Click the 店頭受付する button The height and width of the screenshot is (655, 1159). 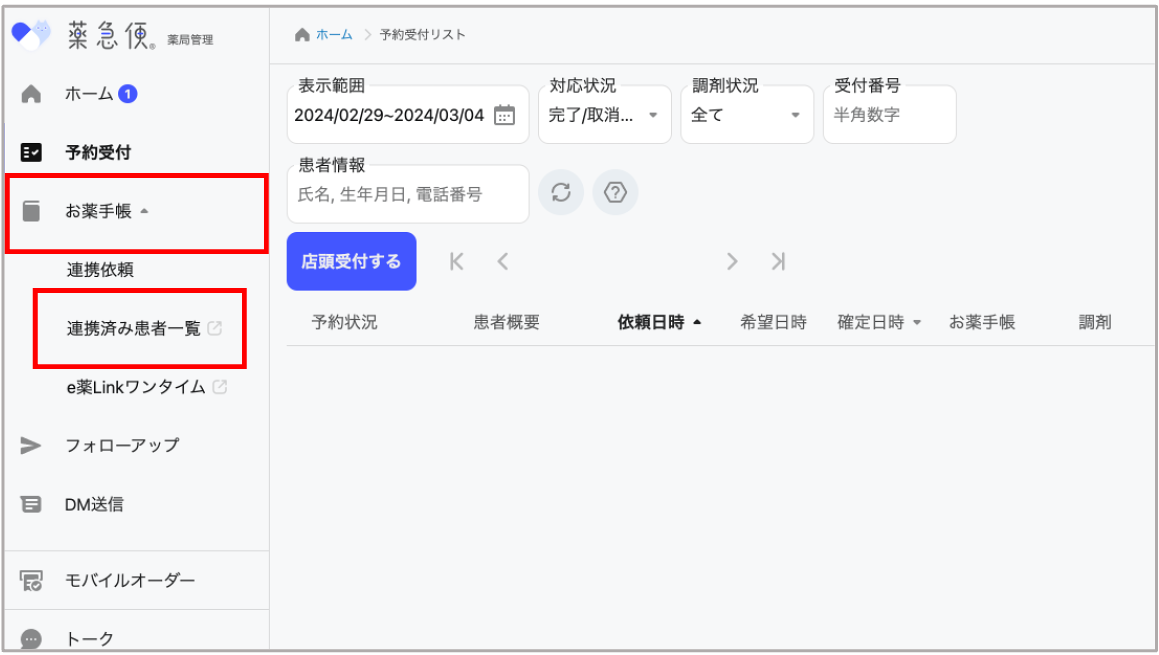click(x=351, y=261)
